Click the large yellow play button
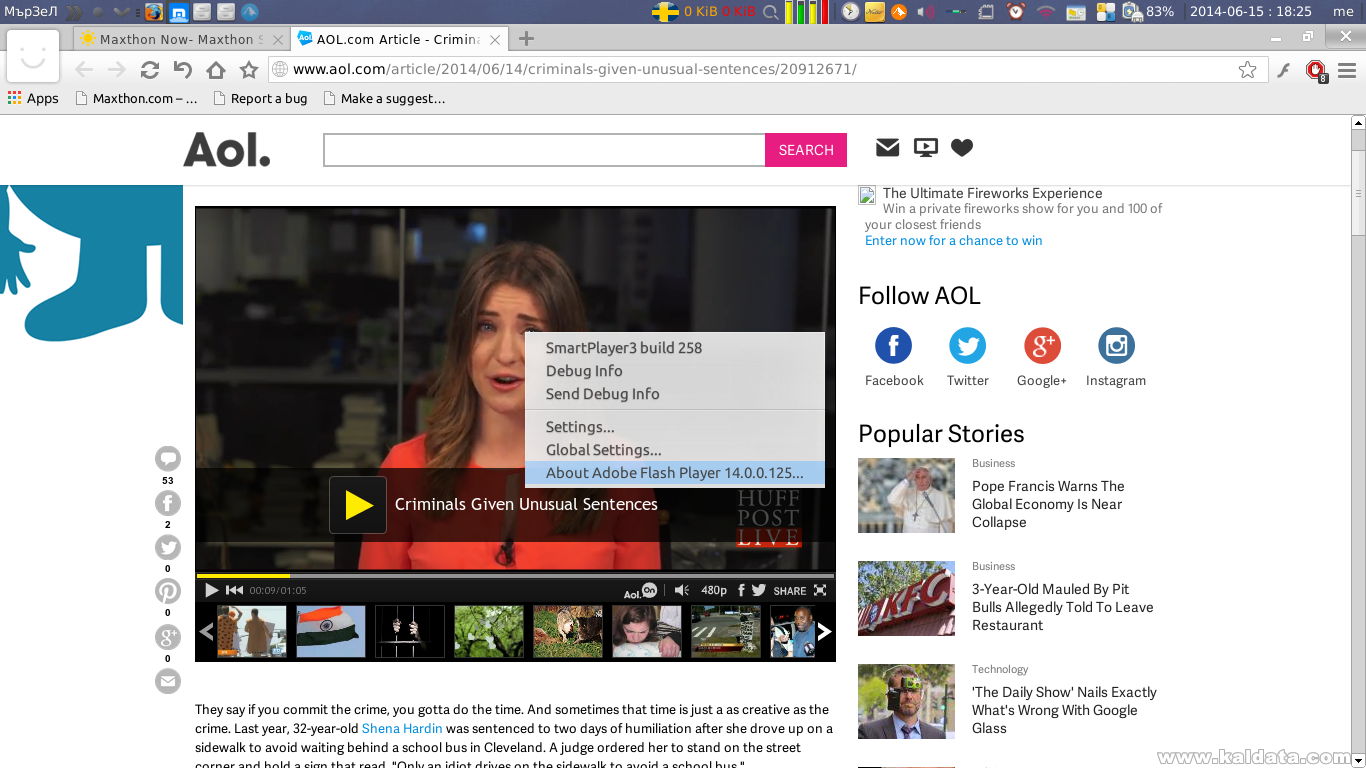The image size is (1366, 768). click(x=358, y=505)
